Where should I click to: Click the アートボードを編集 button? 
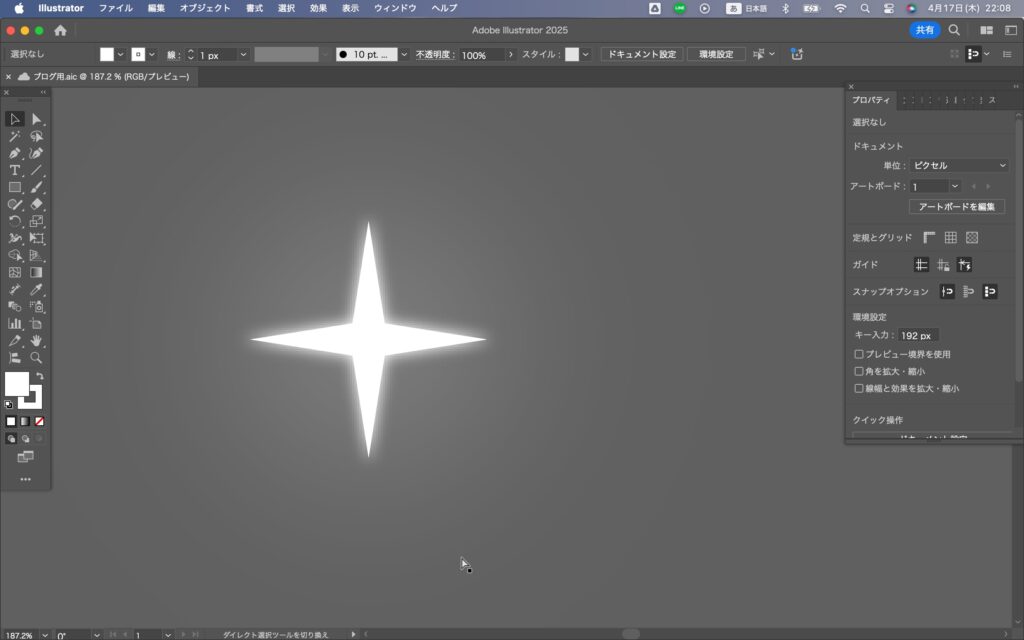click(x=957, y=206)
